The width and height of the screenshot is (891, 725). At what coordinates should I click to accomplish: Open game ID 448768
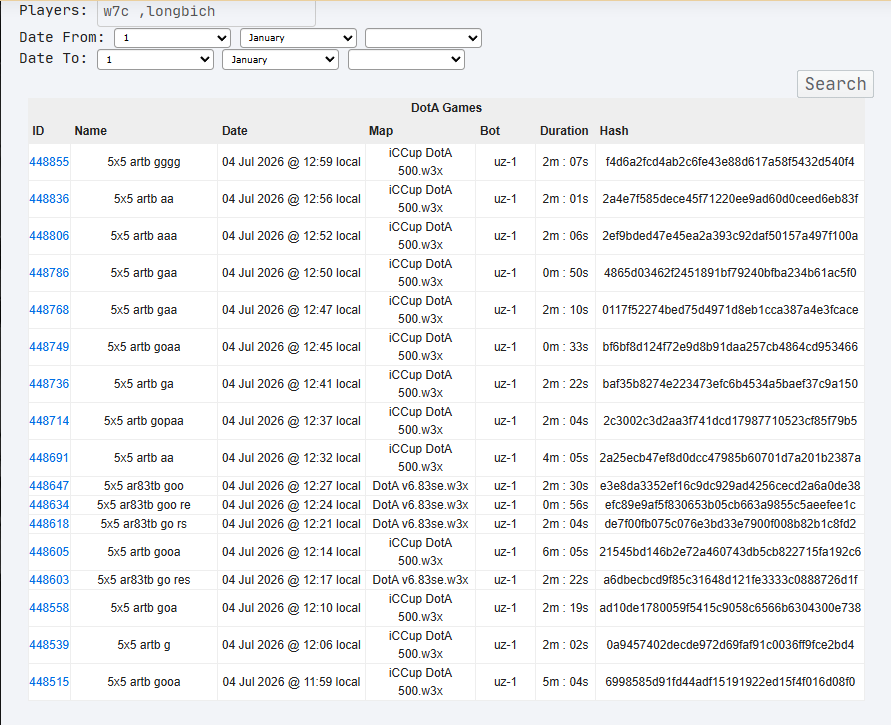[49, 310]
